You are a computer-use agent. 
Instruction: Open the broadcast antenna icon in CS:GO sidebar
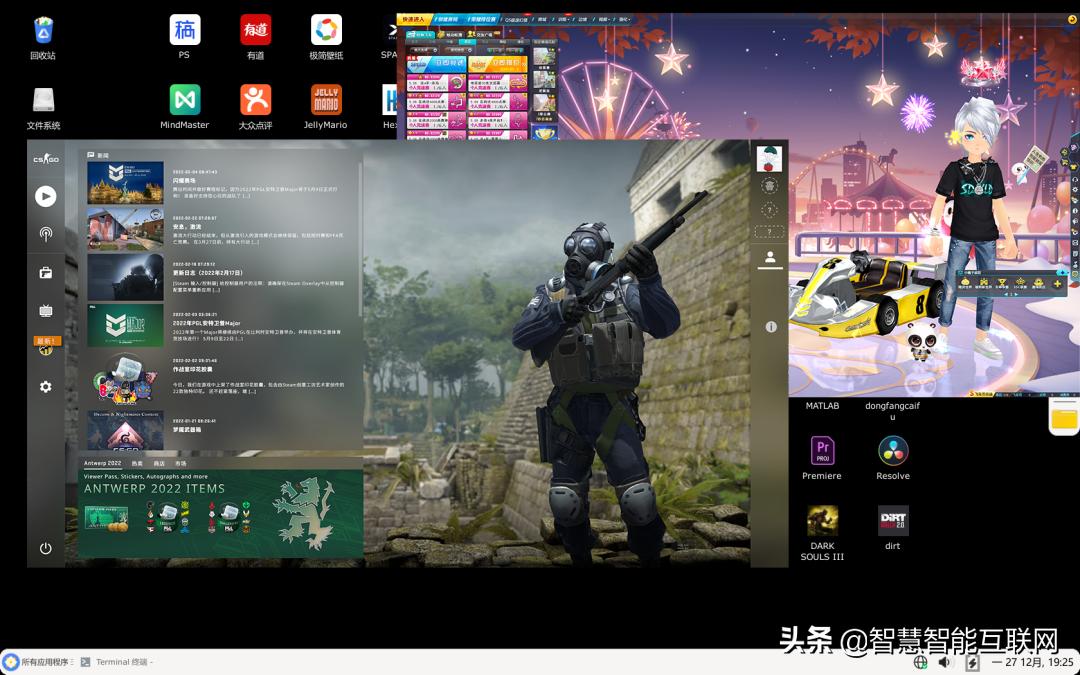tap(45, 234)
